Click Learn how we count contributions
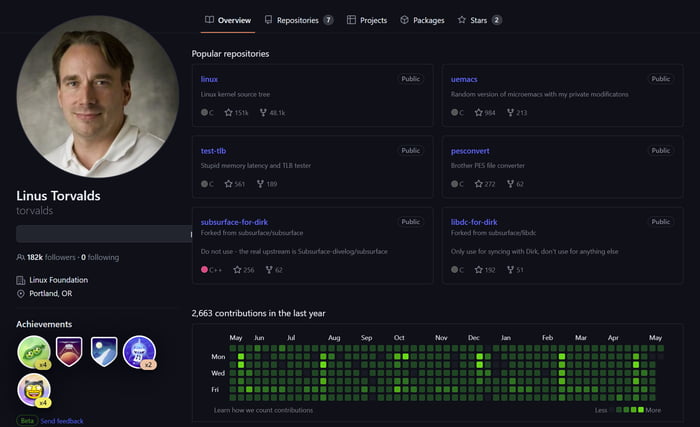The image size is (700, 427). tap(263, 410)
